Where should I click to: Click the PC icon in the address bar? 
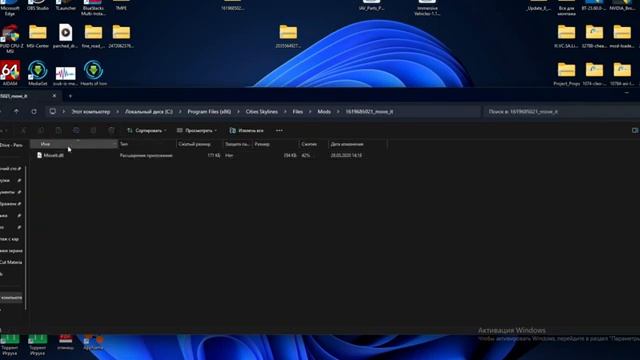53,111
